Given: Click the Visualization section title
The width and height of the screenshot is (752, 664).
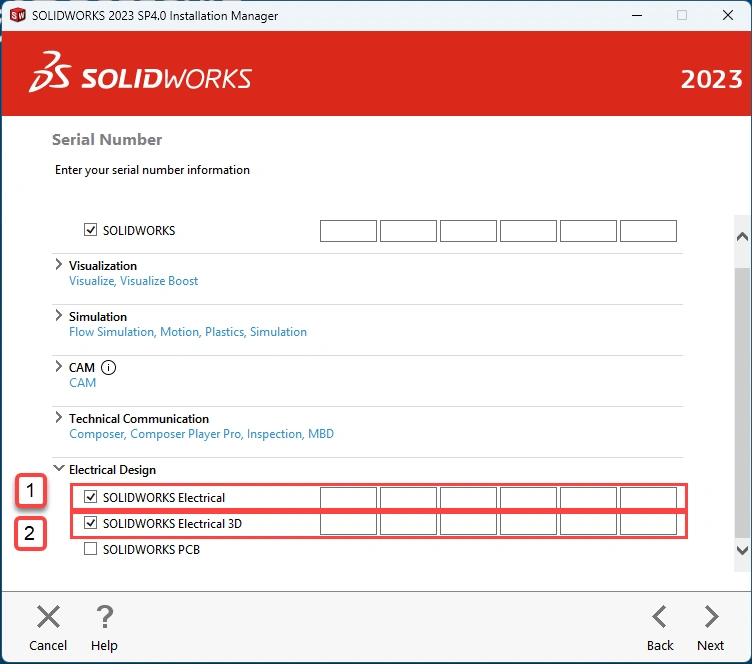Looking at the screenshot, I should tap(103, 266).
